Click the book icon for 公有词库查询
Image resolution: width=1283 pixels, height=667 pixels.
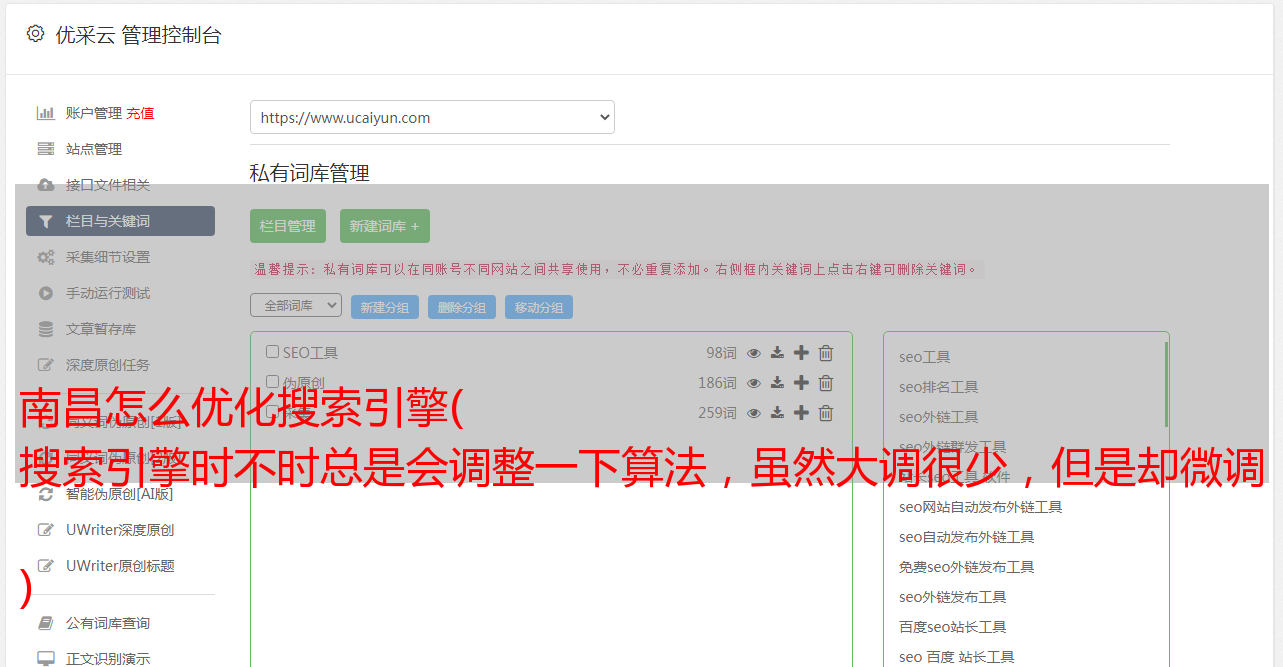46,623
